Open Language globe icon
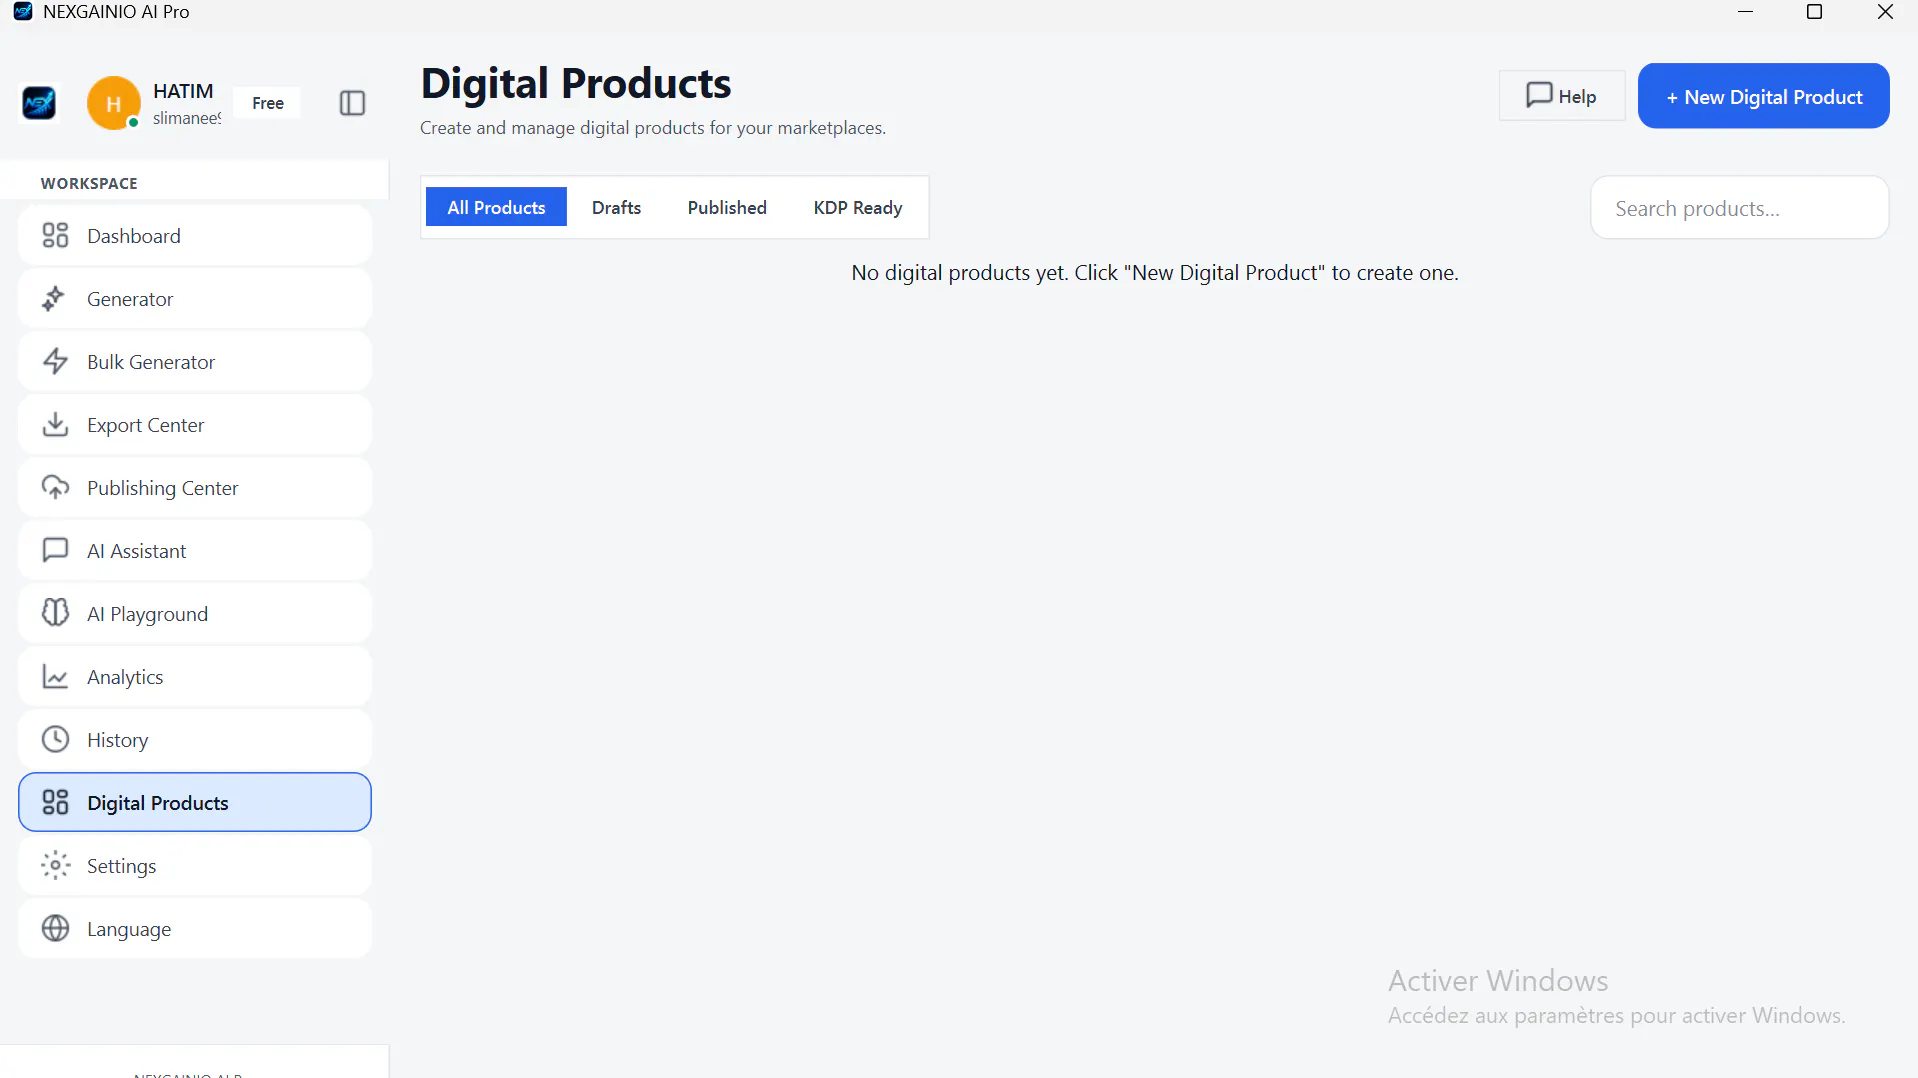The height and width of the screenshot is (1078, 1918). click(x=55, y=929)
